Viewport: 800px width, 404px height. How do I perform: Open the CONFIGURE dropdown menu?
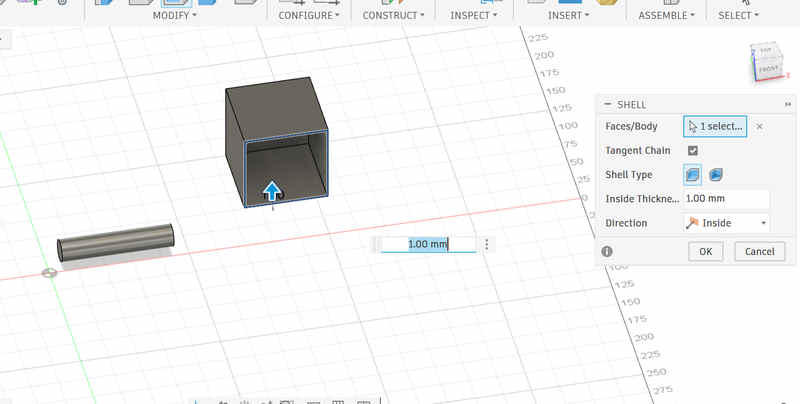click(x=309, y=15)
